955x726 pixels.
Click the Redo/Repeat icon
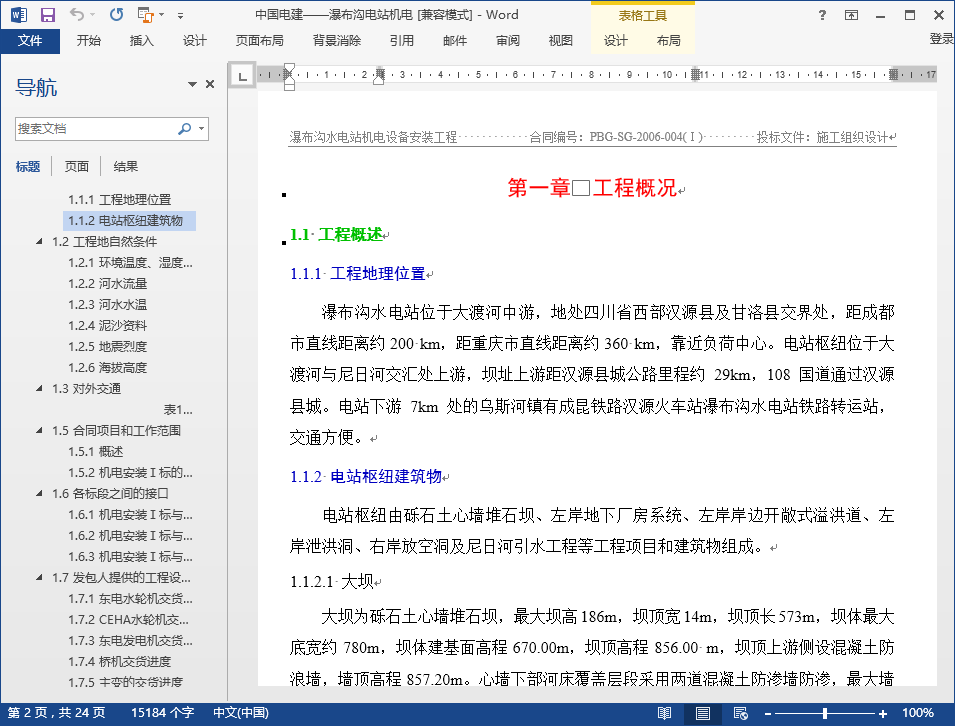(116, 15)
